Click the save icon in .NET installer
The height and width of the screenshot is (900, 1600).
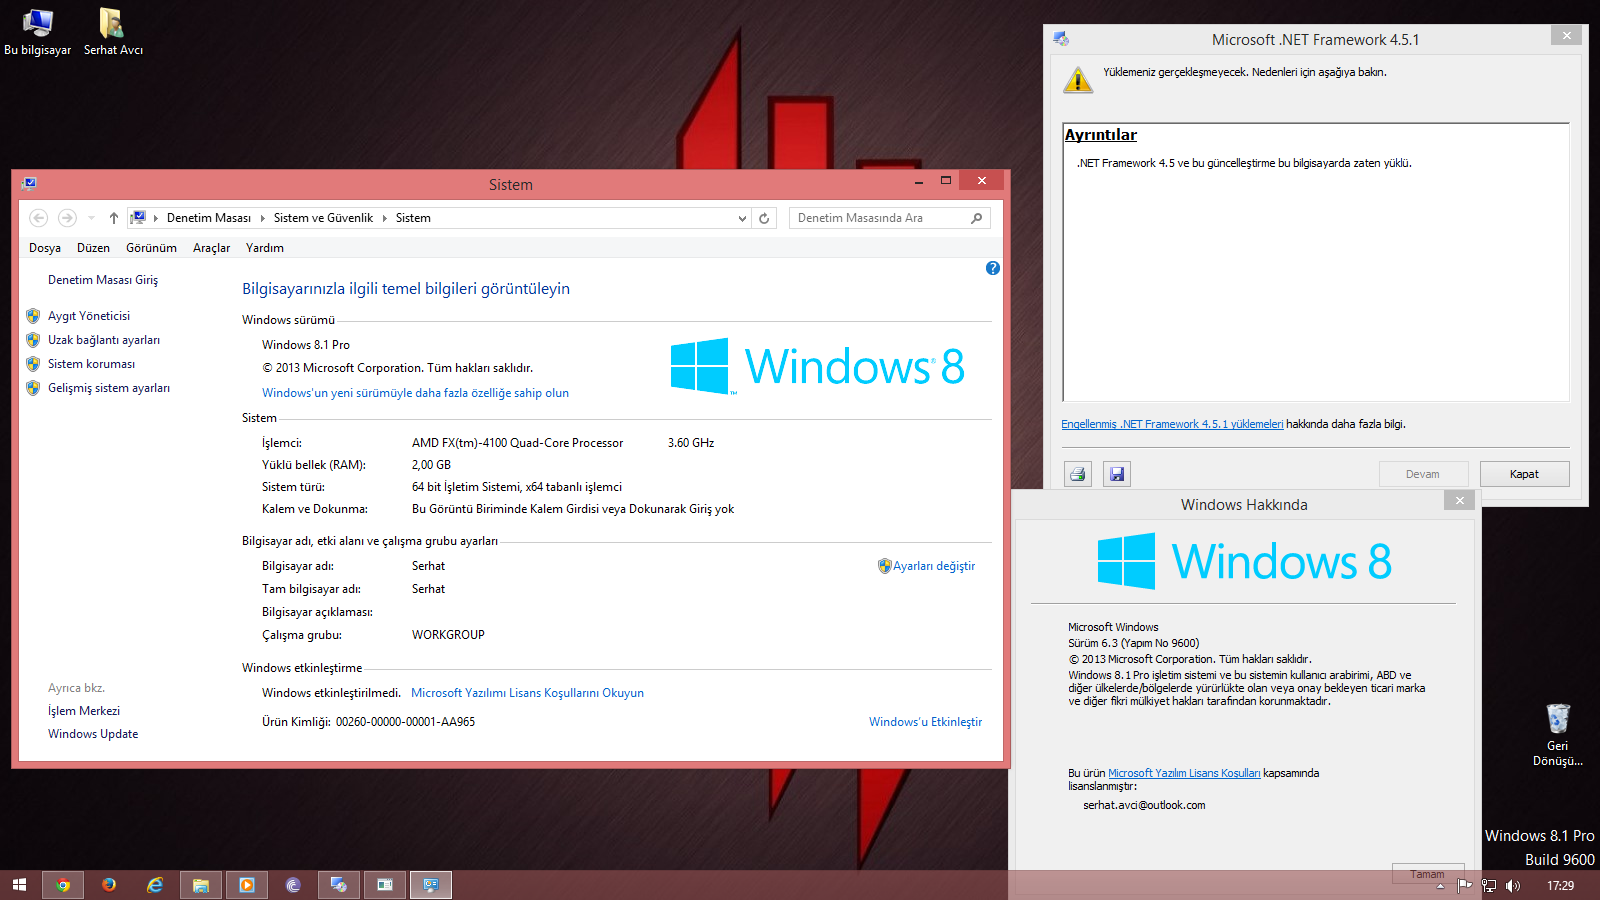coord(1117,474)
